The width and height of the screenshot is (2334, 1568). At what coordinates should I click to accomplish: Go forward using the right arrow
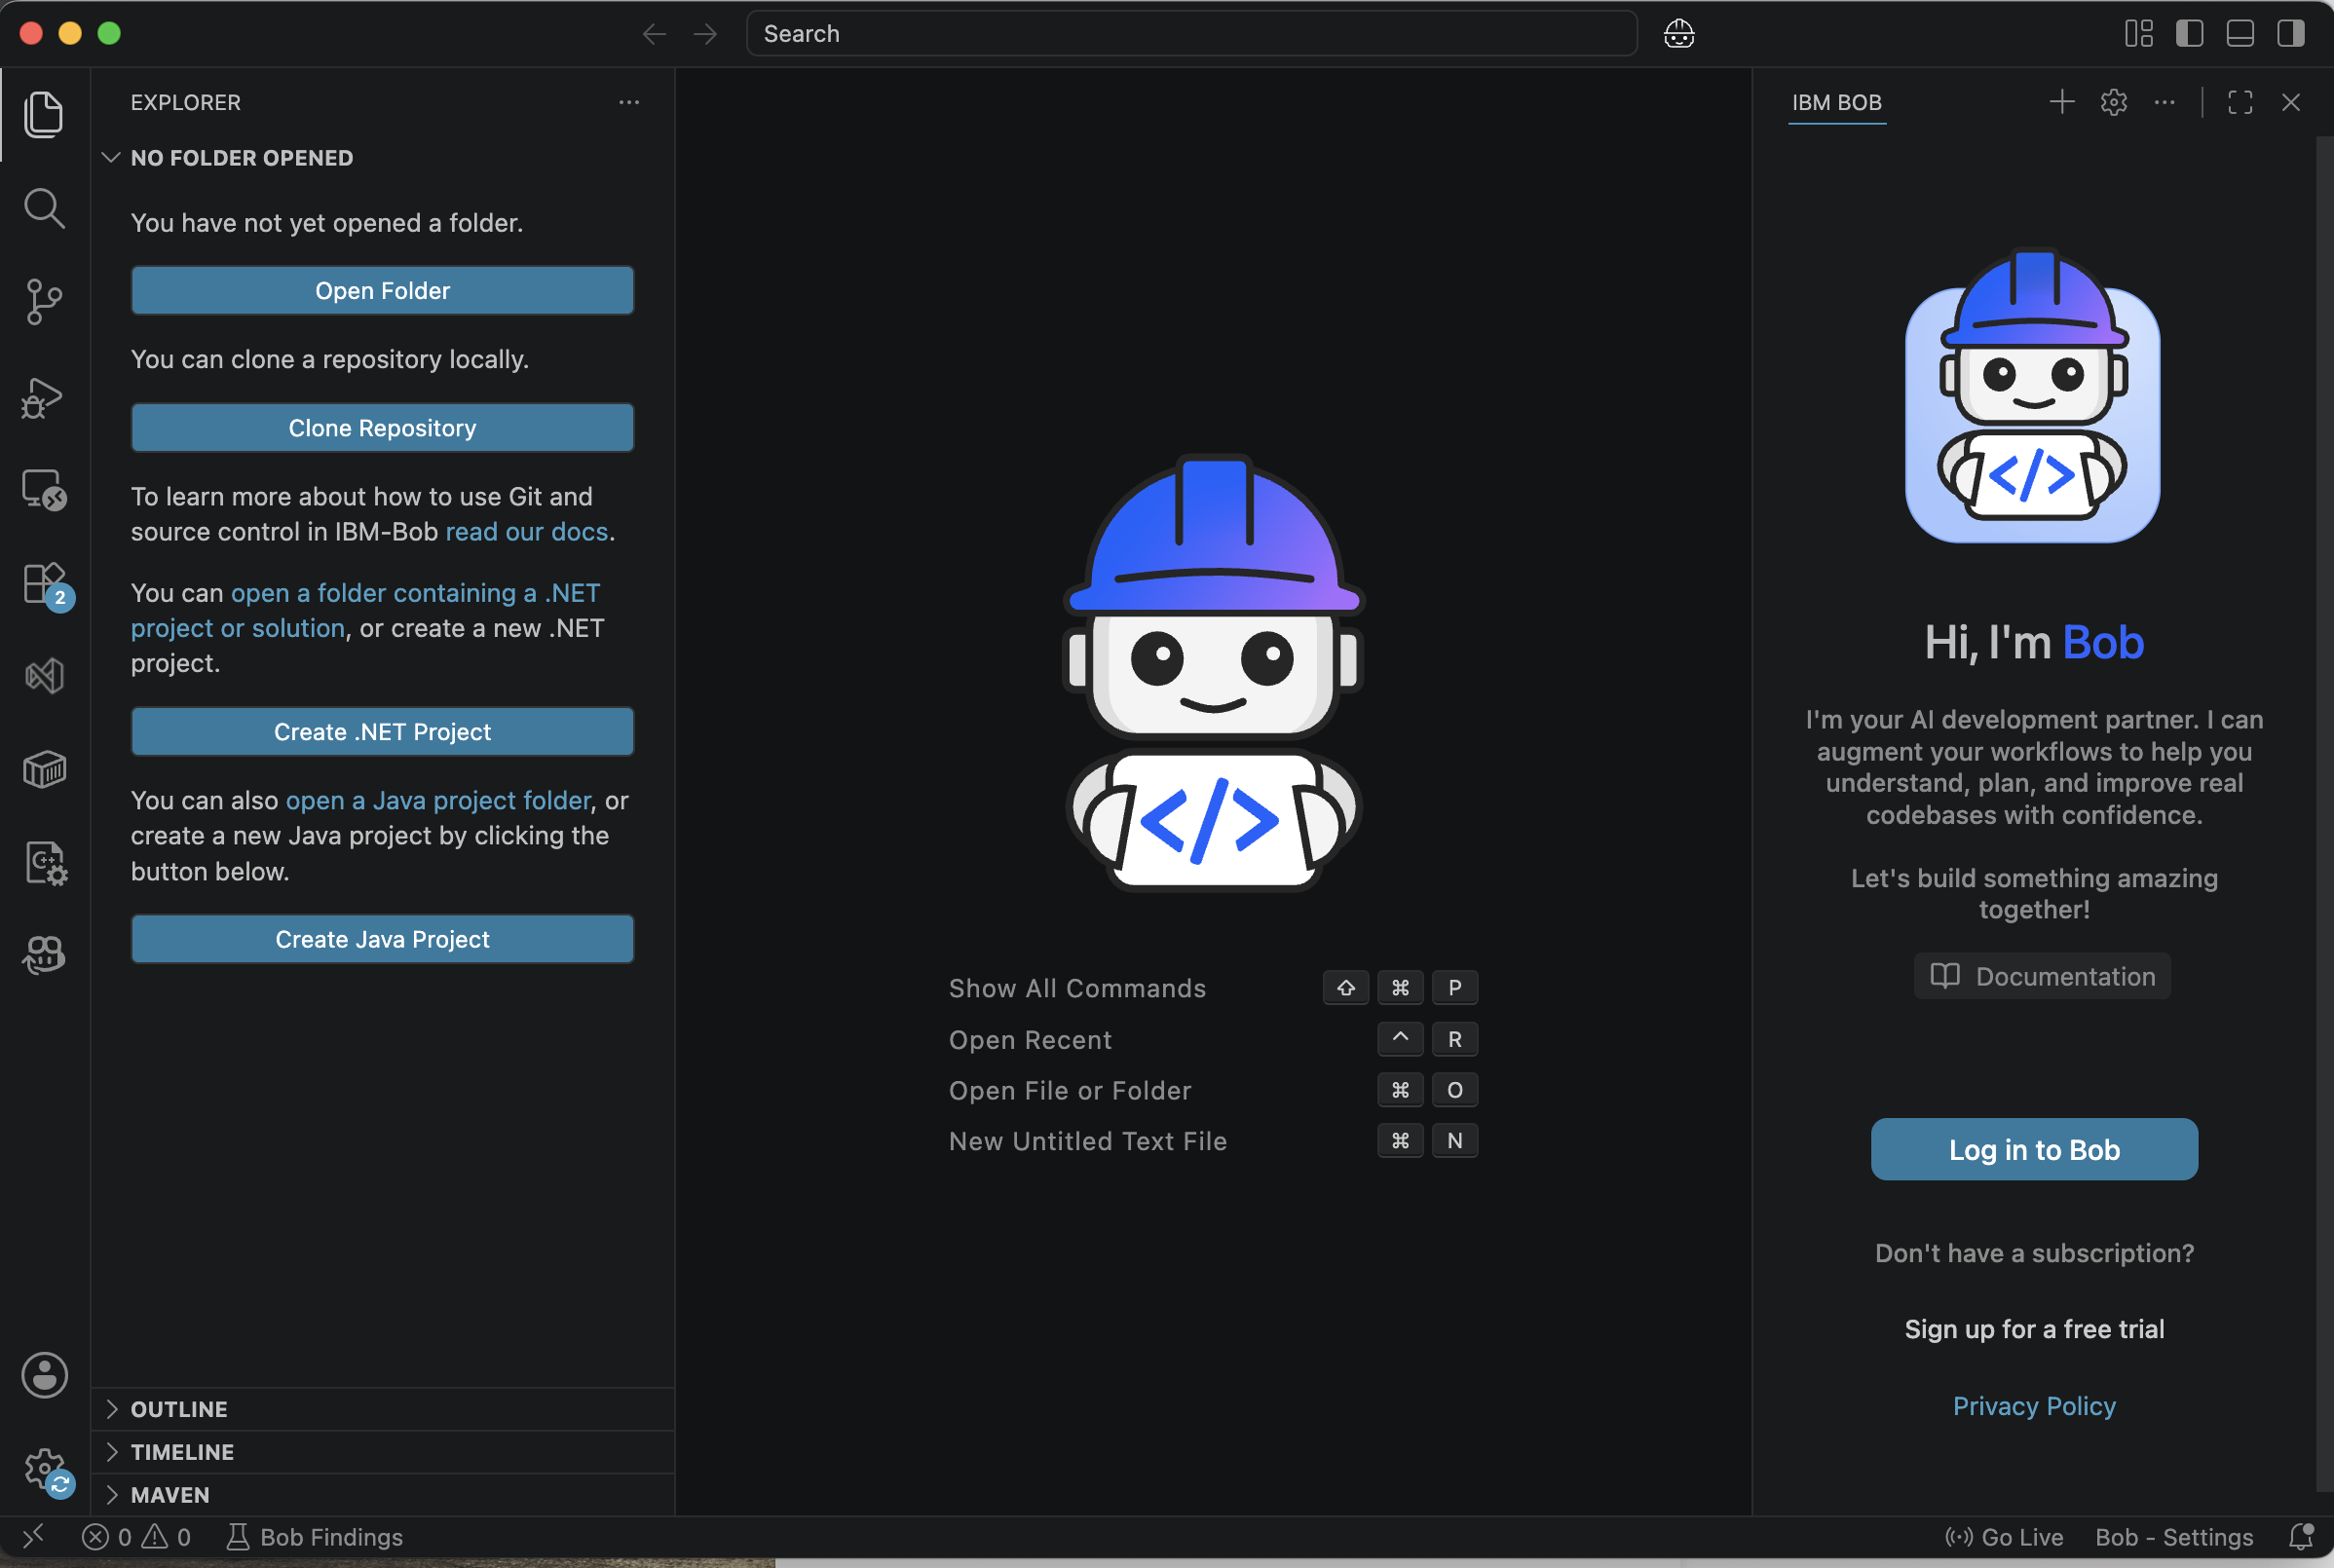tap(706, 34)
